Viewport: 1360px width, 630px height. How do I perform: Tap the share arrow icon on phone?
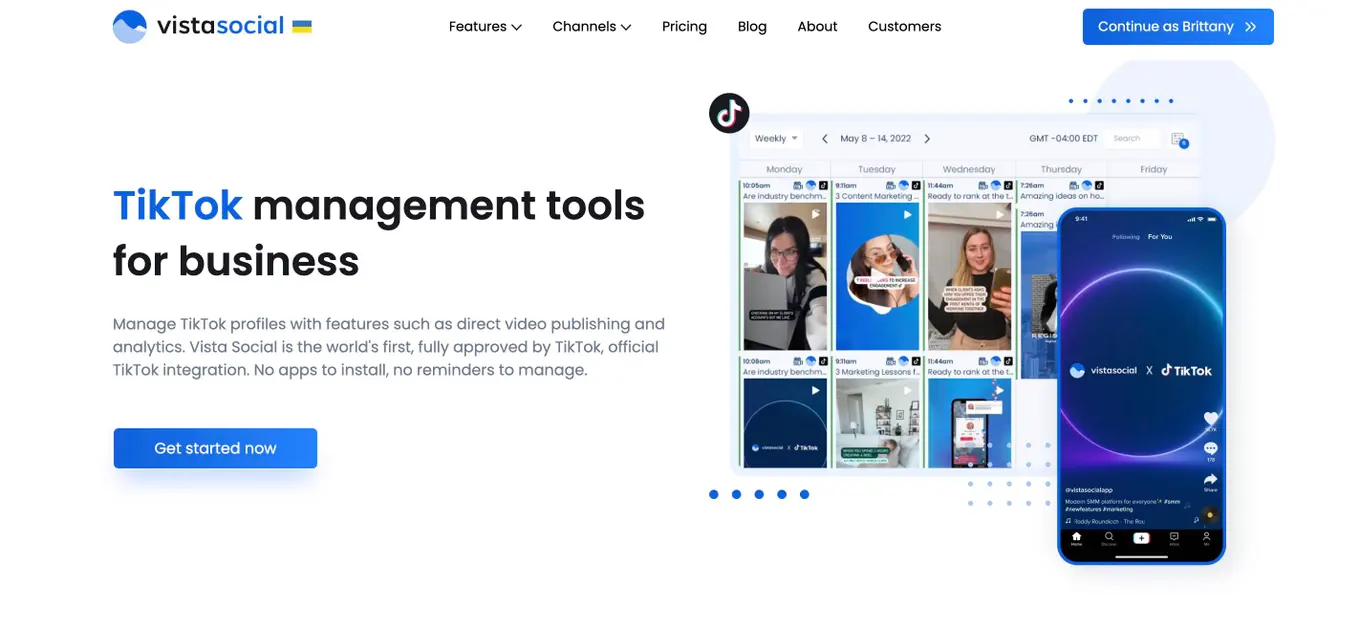tap(1211, 480)
